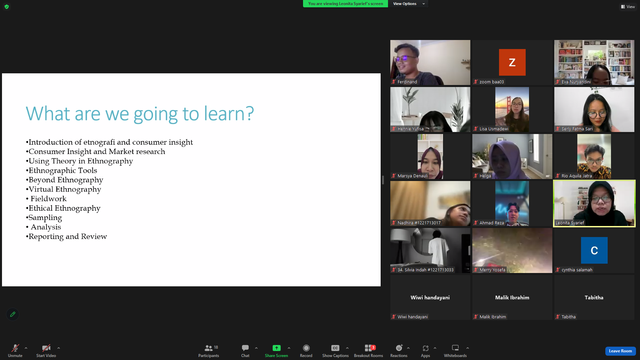Click 'Virtual Ethnography' bullet
Viewport: 640px width, 360px height.
tap(64, 189)
